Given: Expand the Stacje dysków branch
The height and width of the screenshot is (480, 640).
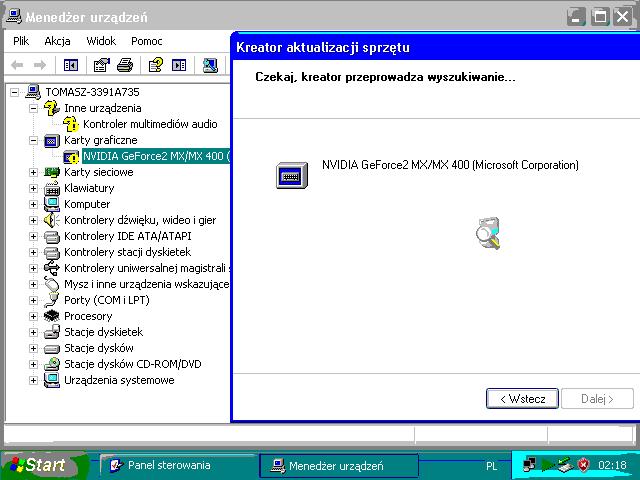Looking at the screenshot, I should pyautogui.click(x=33, y=348).
